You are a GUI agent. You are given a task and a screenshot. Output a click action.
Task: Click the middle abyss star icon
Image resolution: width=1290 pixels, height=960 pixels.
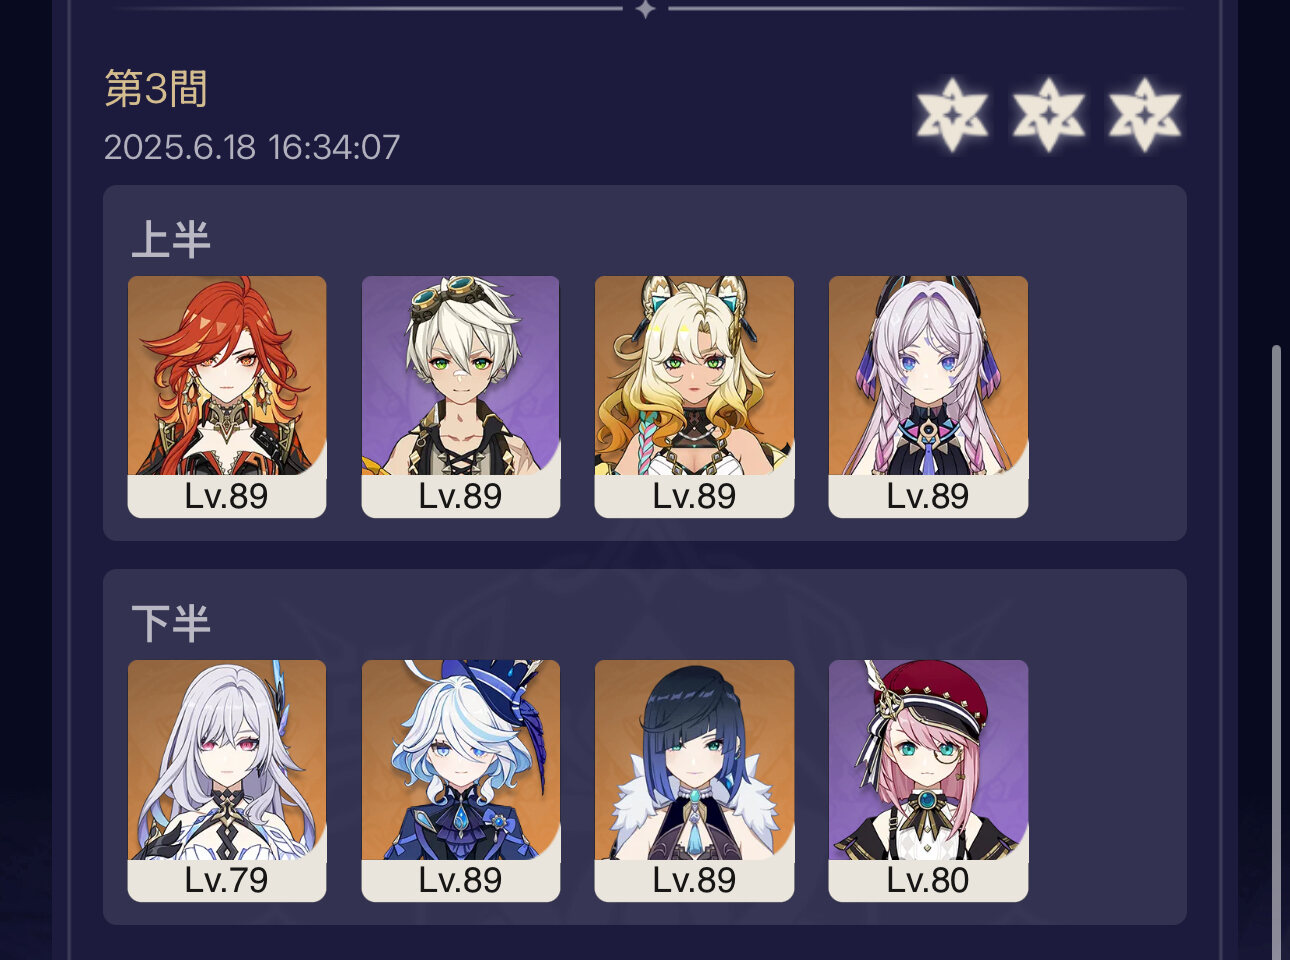pos(1048,115)
